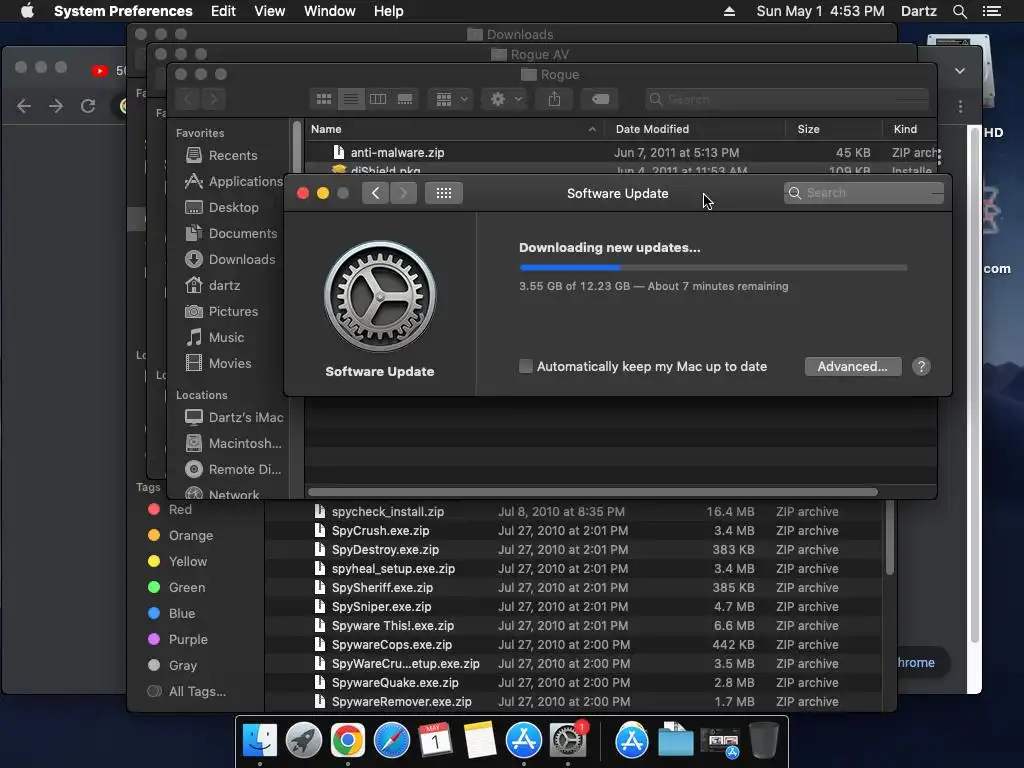This screenshot has width=1024, height=768.
Task: Click horizontal scrollbar in Rogue window
Action: pos(592,492)
